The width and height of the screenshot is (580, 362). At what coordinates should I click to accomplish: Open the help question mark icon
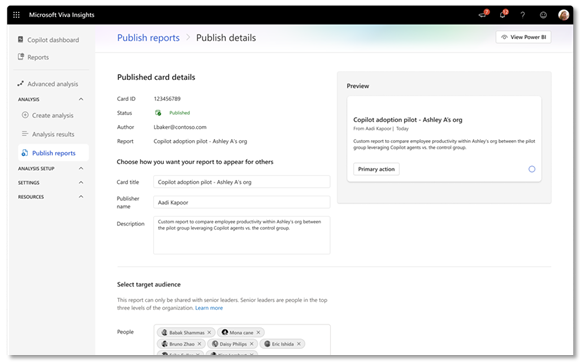point(523,15)
